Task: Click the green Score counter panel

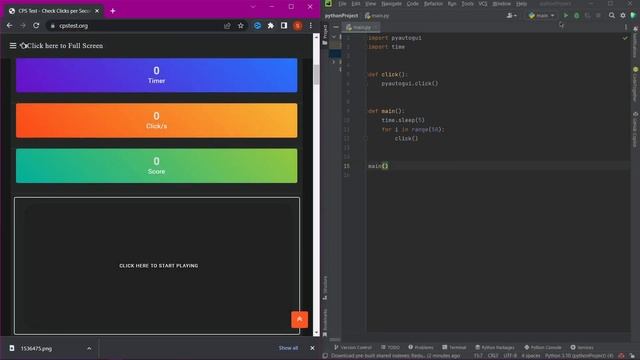Action: 157,166
